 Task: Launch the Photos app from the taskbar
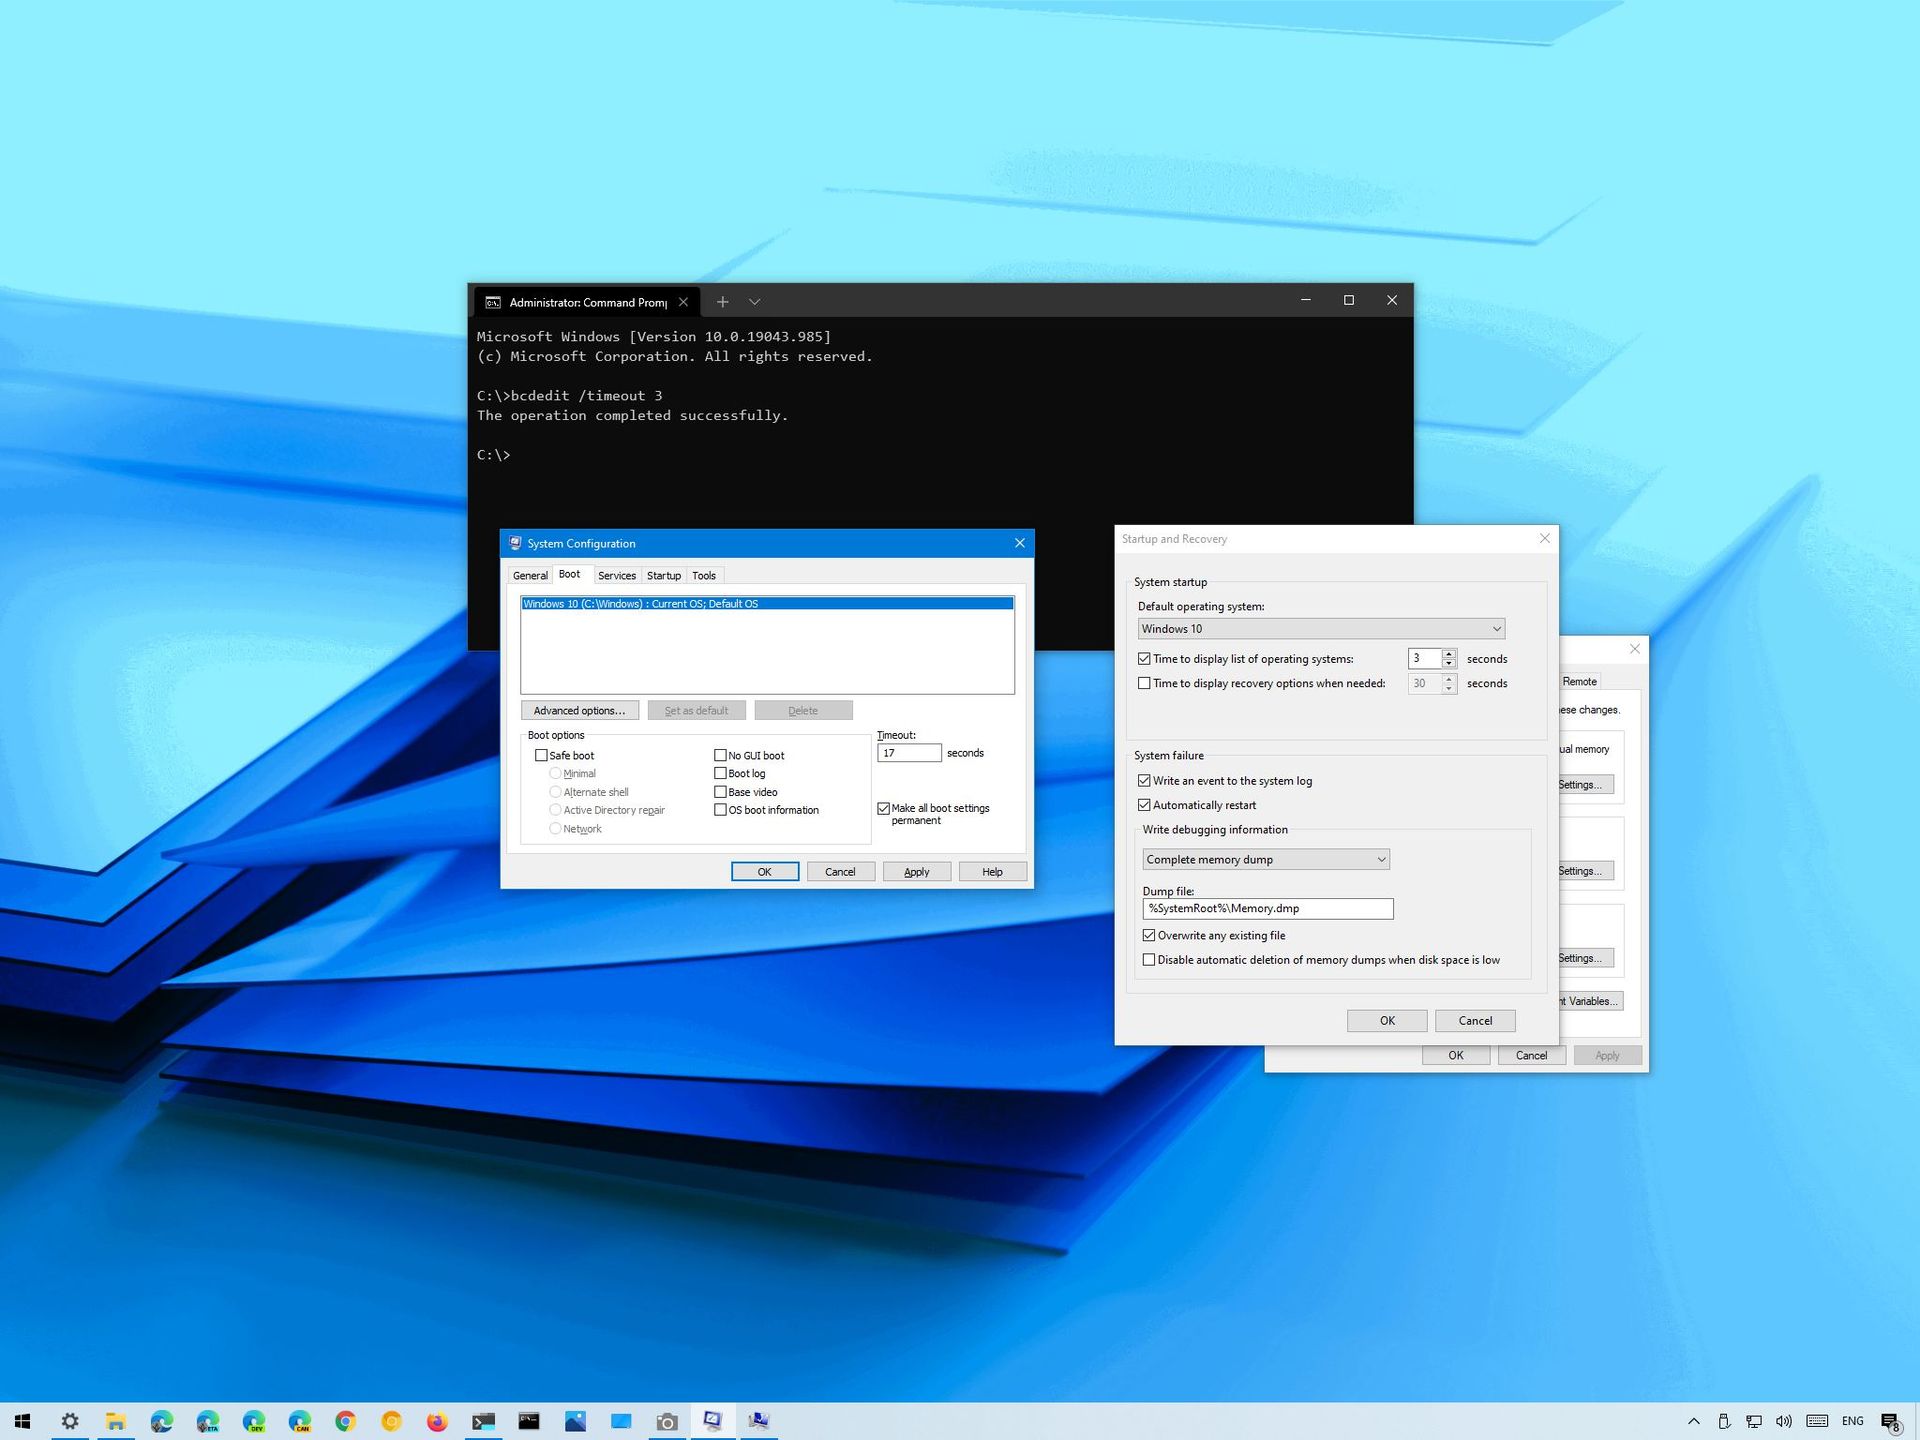click(575, 1421)
